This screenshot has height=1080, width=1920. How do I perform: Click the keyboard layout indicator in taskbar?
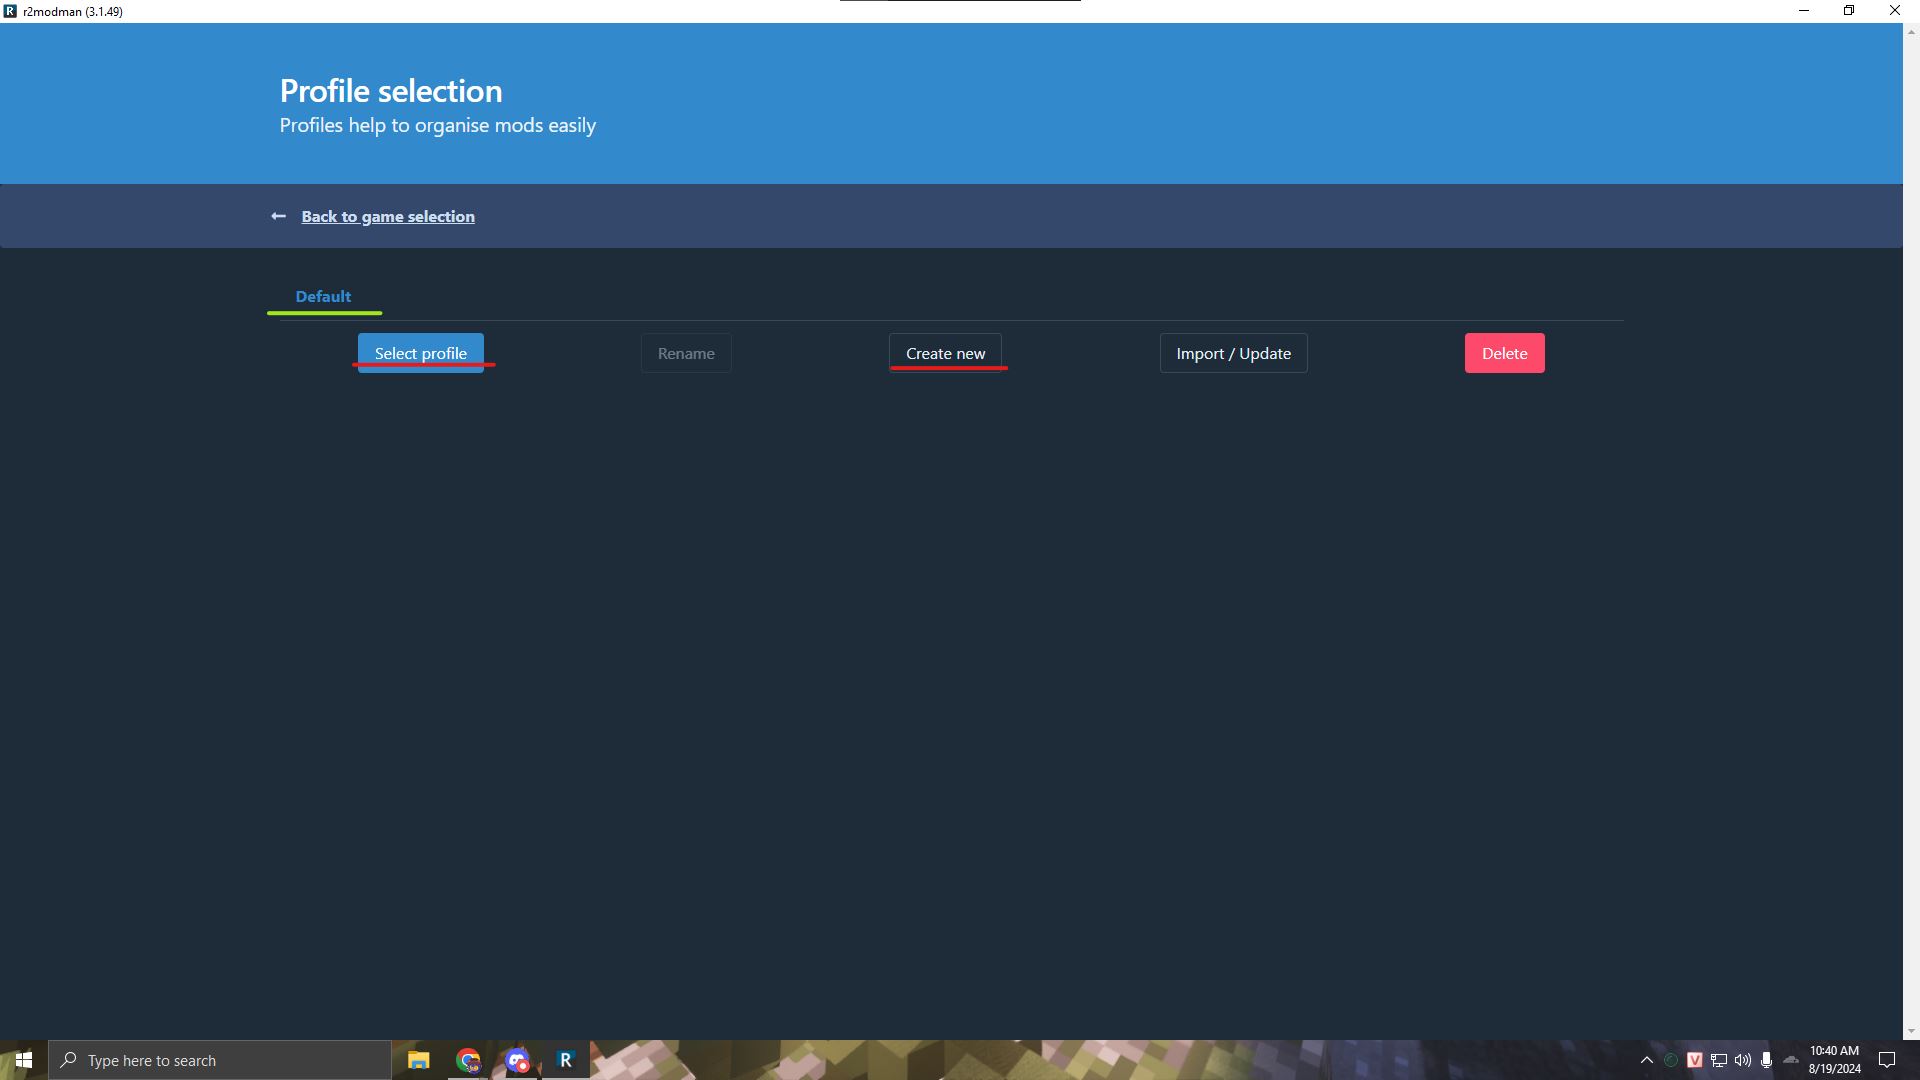tap(1693, 1059)
